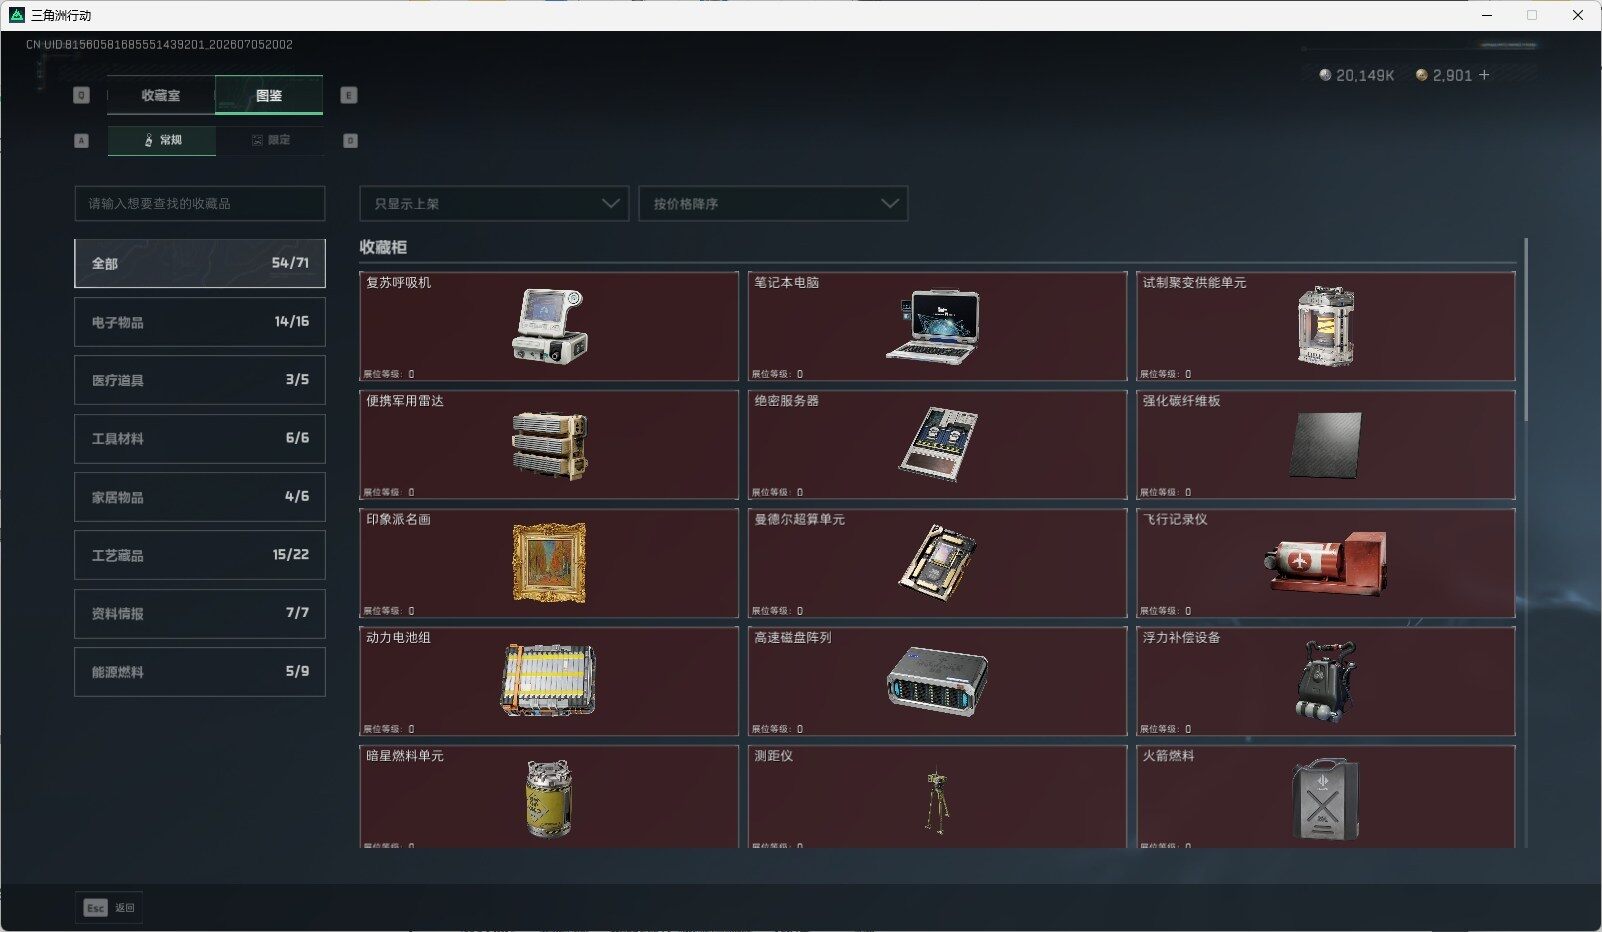The width and height of the screenshot is (1602, 932).
Task: Click the 2,901 currency amount
Action: click(1452, 75)
